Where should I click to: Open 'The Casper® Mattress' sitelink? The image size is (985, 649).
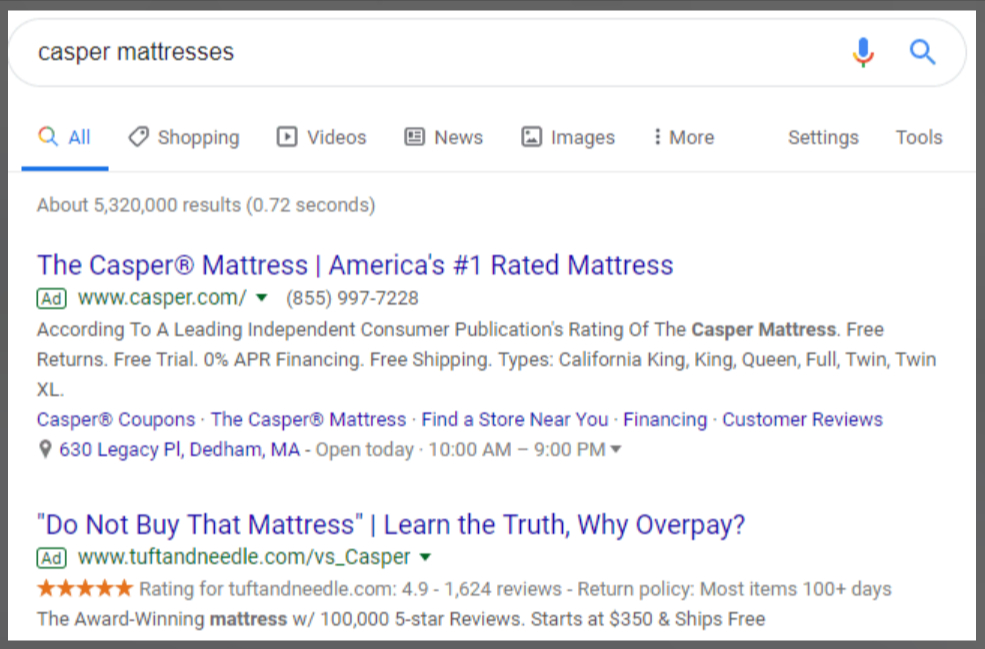(x=308, y=420)
